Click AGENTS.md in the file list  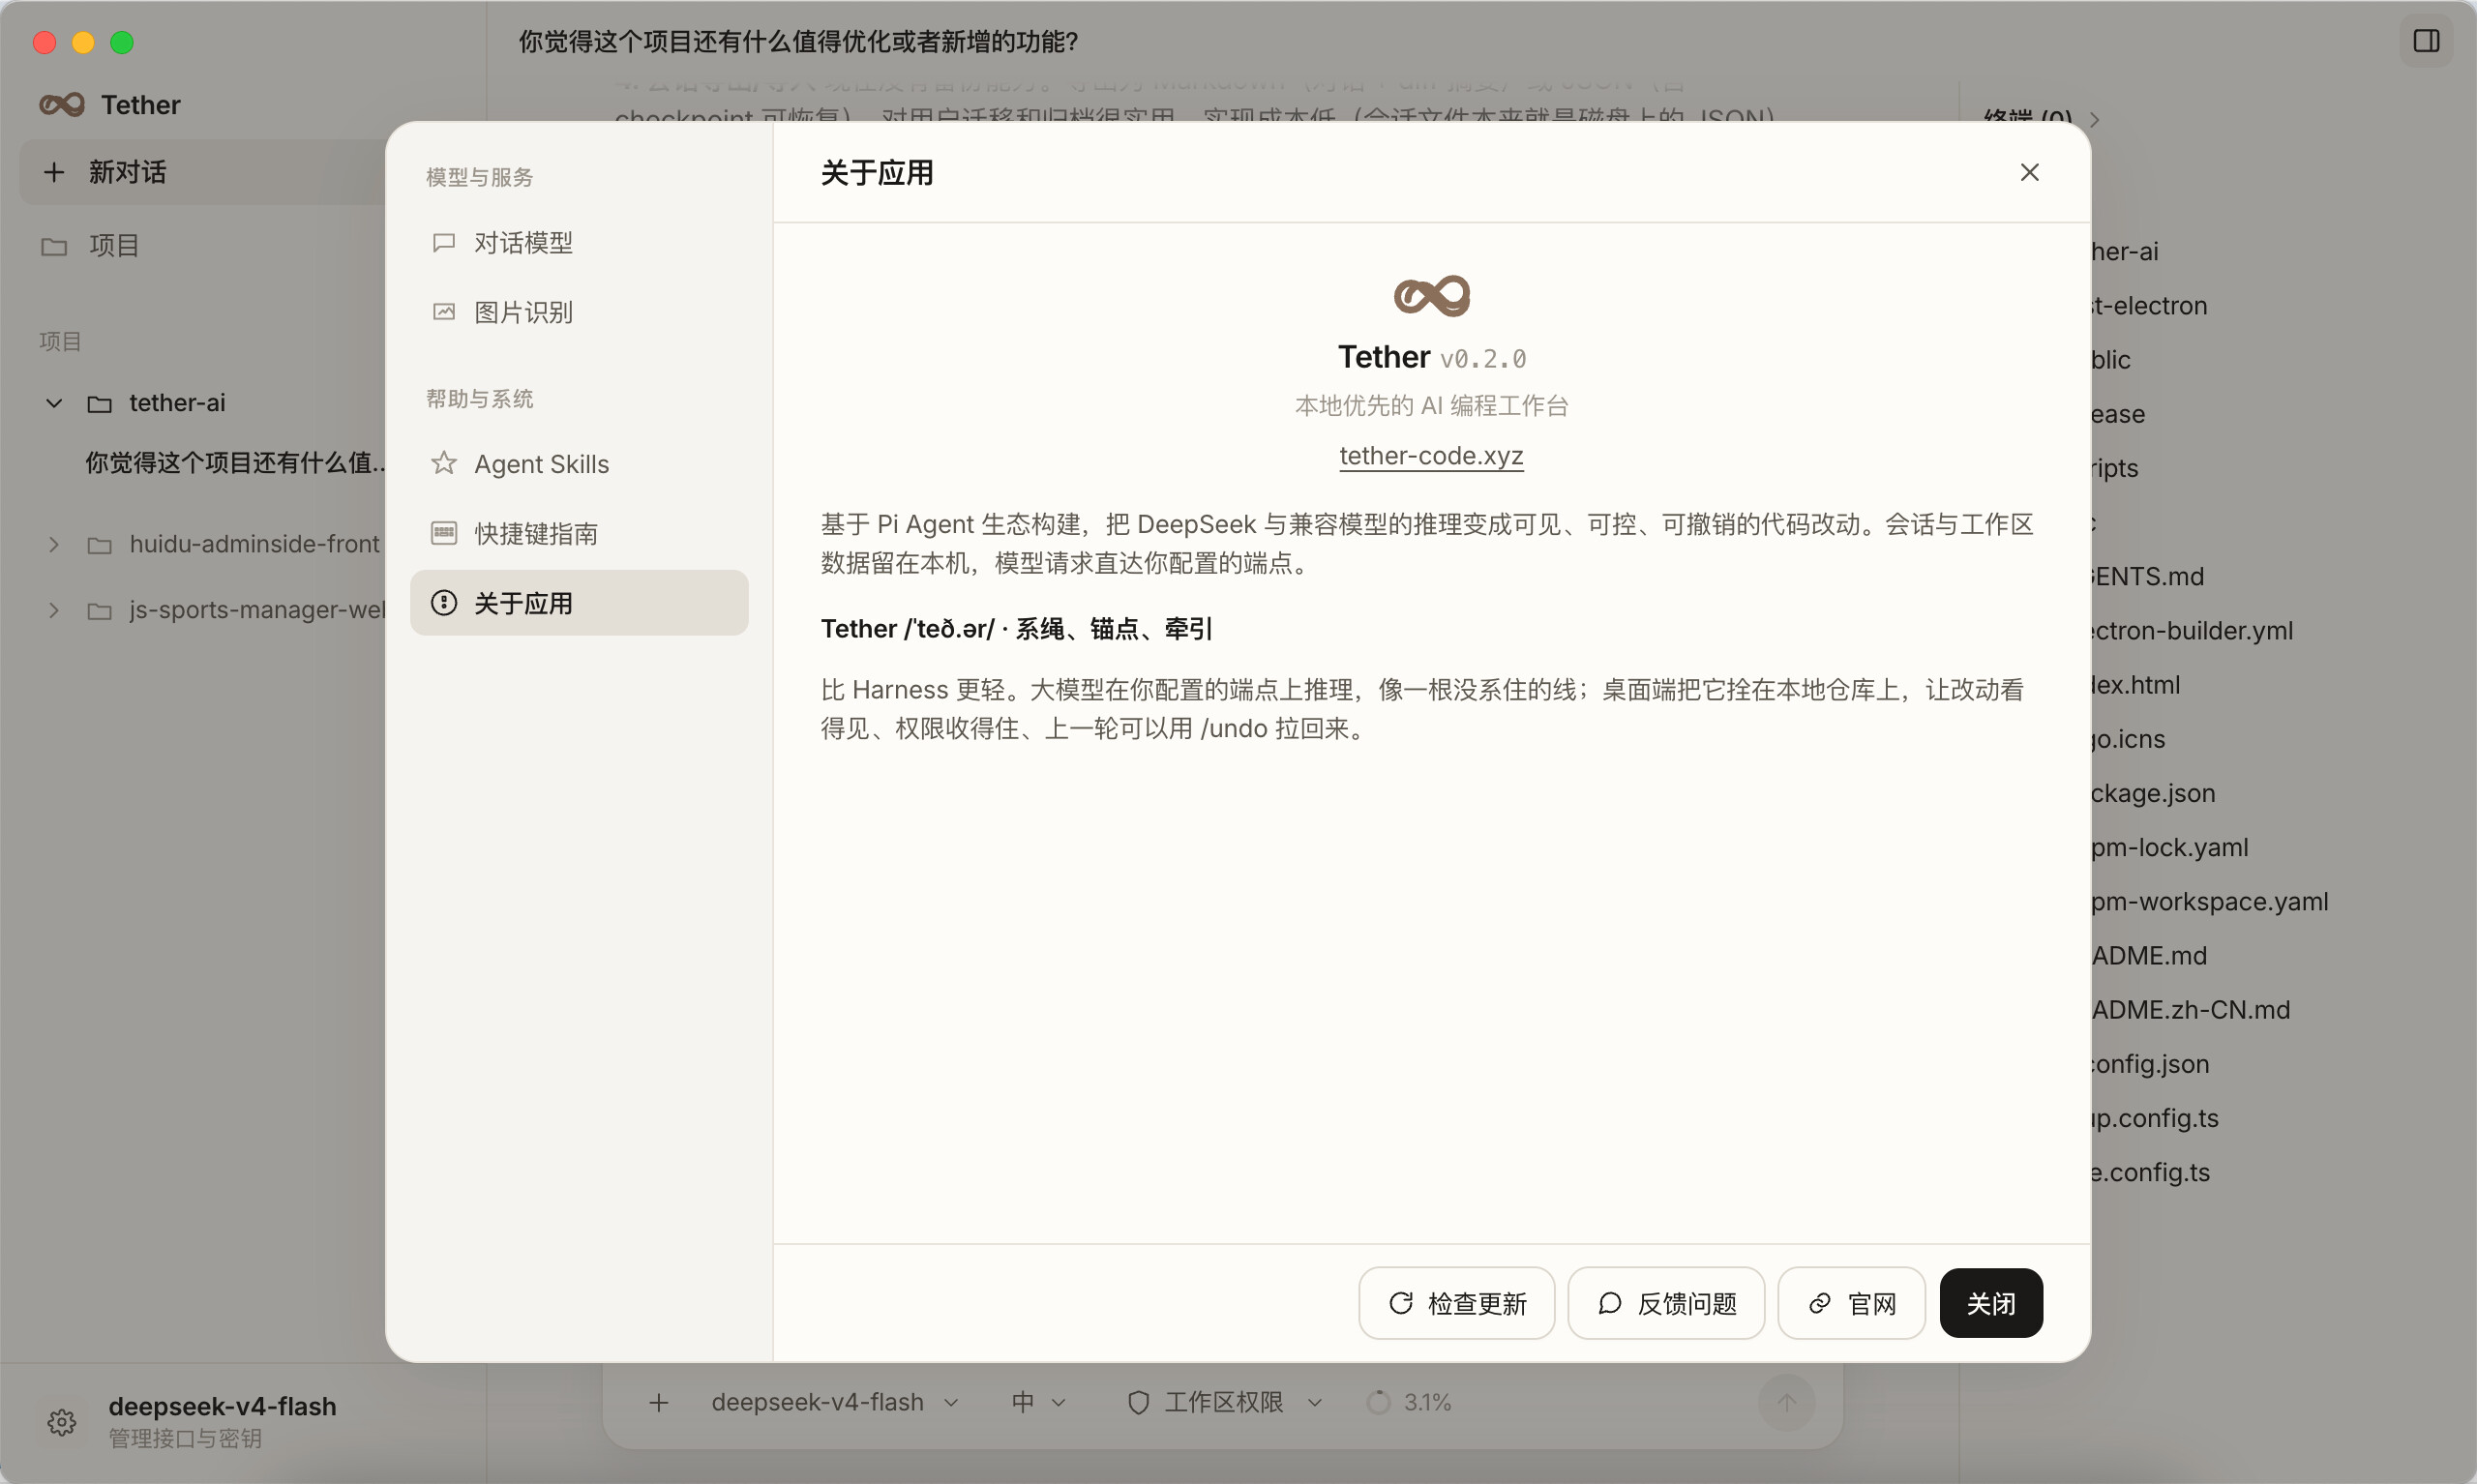point(2148,577)
